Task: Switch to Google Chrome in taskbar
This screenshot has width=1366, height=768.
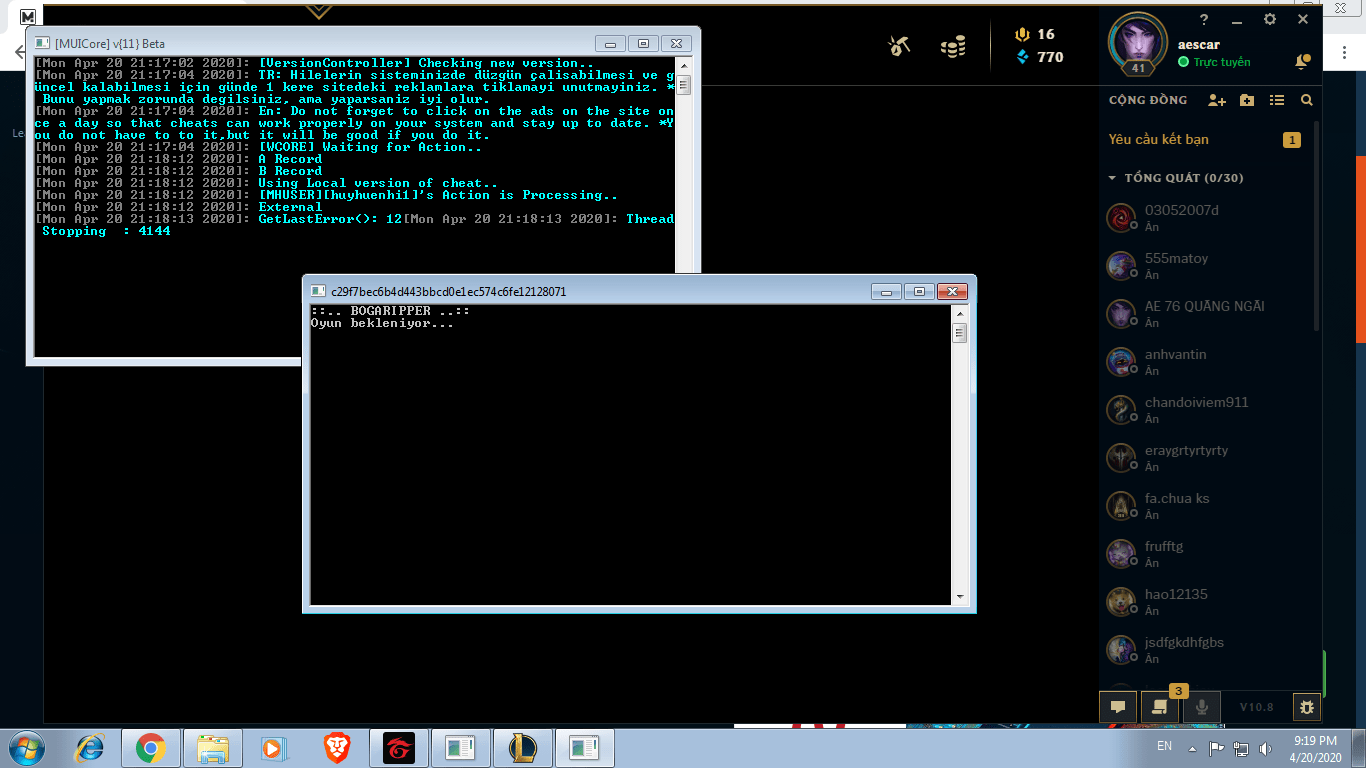Action: [x=151, y=748]
